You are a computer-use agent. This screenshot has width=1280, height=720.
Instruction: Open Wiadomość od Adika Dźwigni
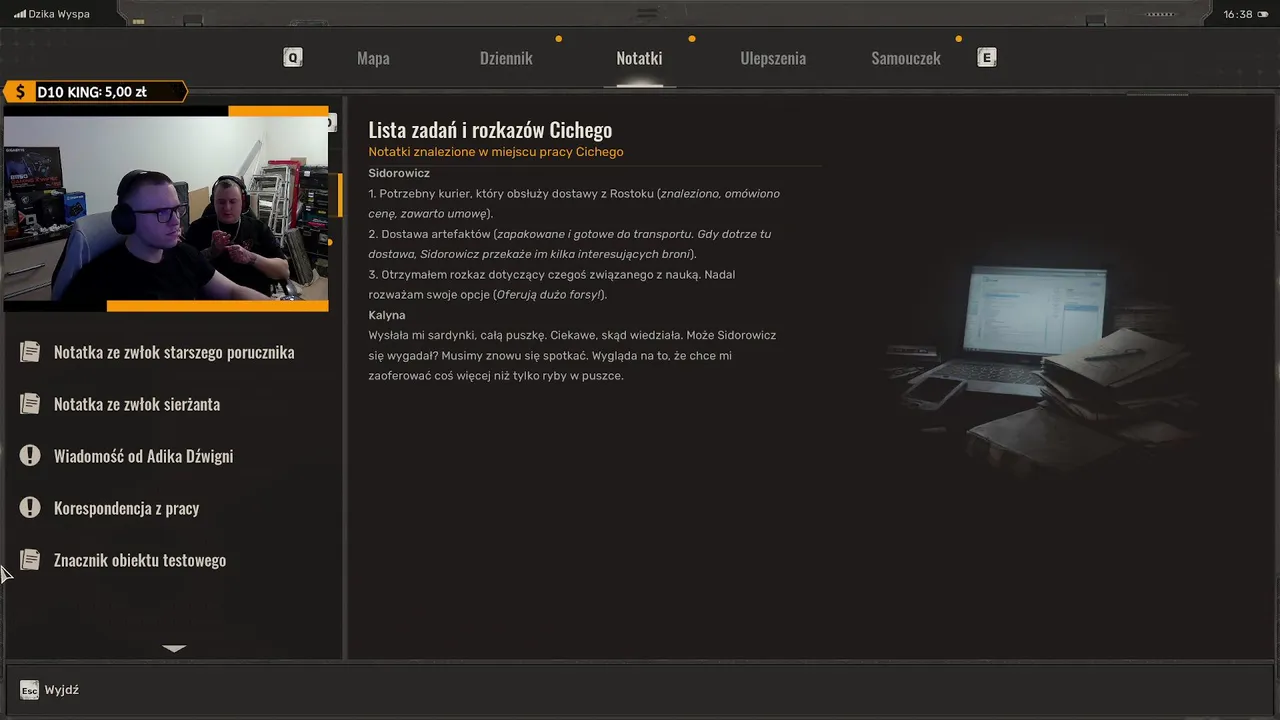point(143,456)
